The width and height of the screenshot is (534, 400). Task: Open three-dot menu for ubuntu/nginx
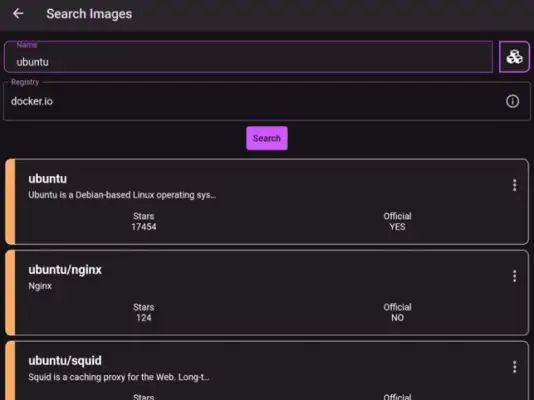[514, 276]
